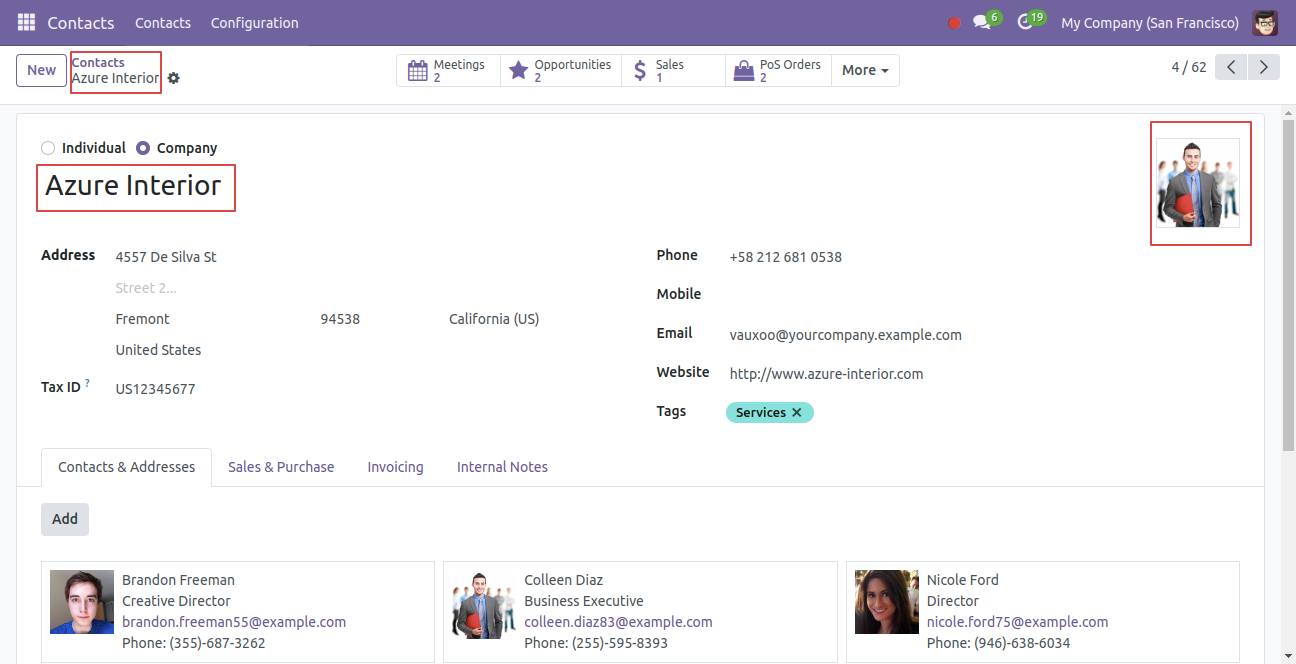Open the Configuration menu
The image size is (1296, 664).
pyautogui.click(x=254, y=23)
